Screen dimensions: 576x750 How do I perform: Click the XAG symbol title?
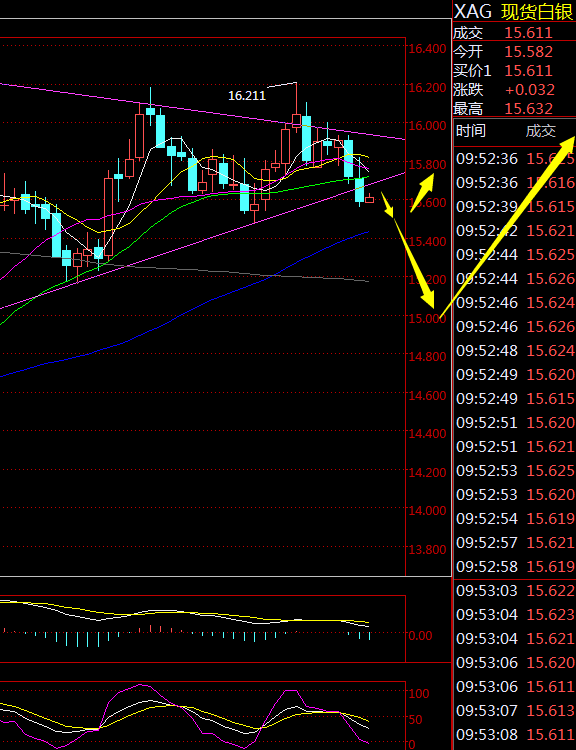point(473,11)
